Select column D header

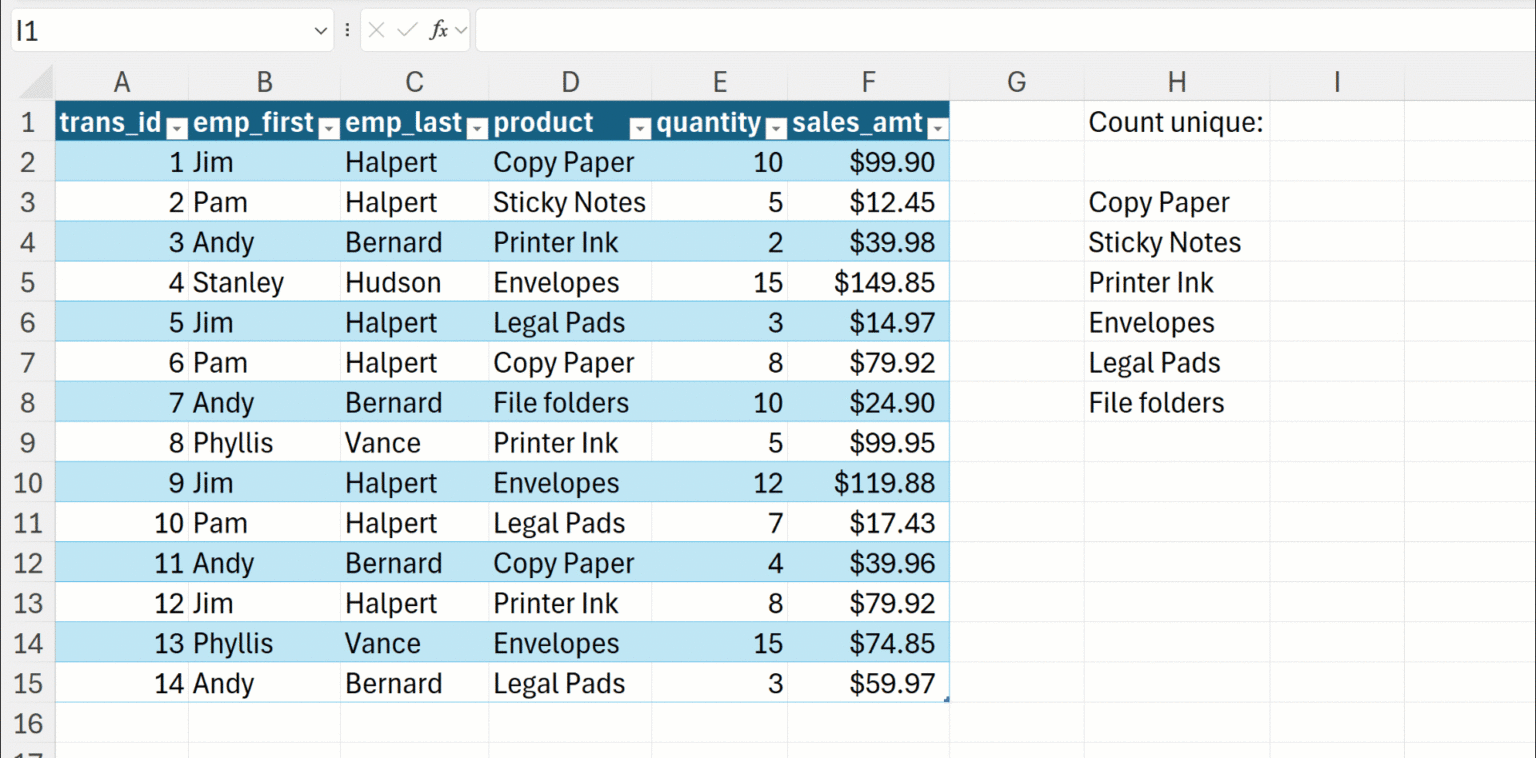570,82
